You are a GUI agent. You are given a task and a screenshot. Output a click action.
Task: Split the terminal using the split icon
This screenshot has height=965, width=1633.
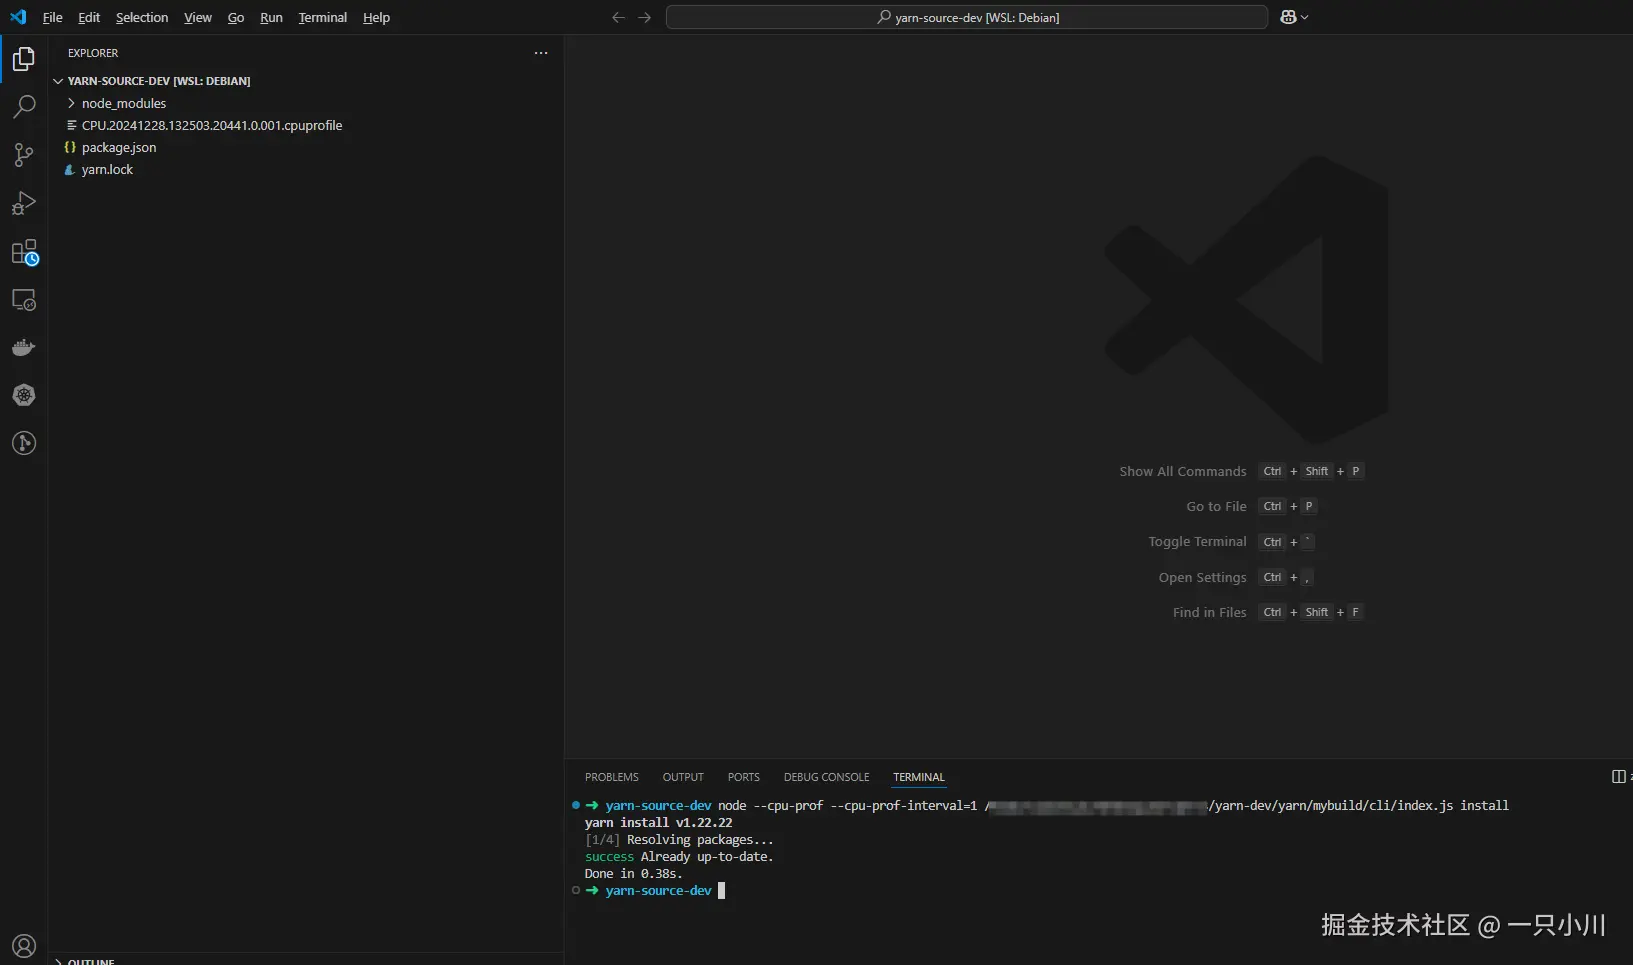(x=1618, y=777)
